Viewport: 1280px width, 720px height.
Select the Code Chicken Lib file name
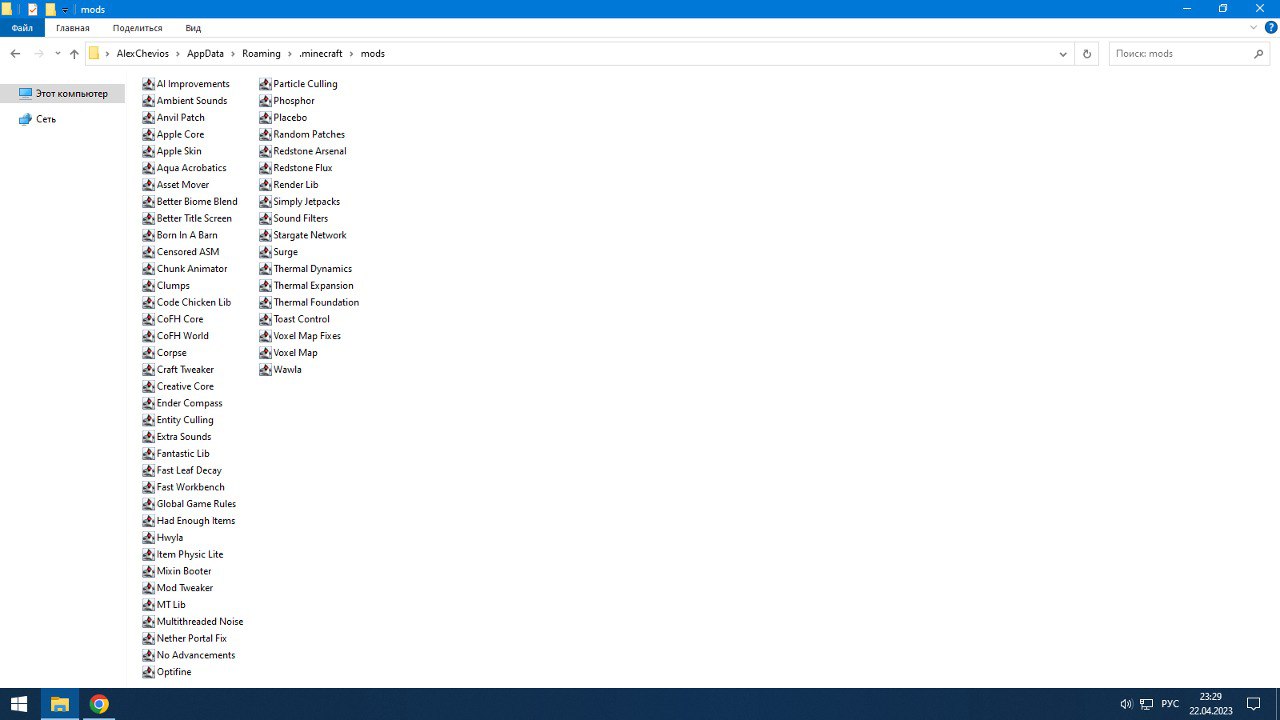[194, 303]
